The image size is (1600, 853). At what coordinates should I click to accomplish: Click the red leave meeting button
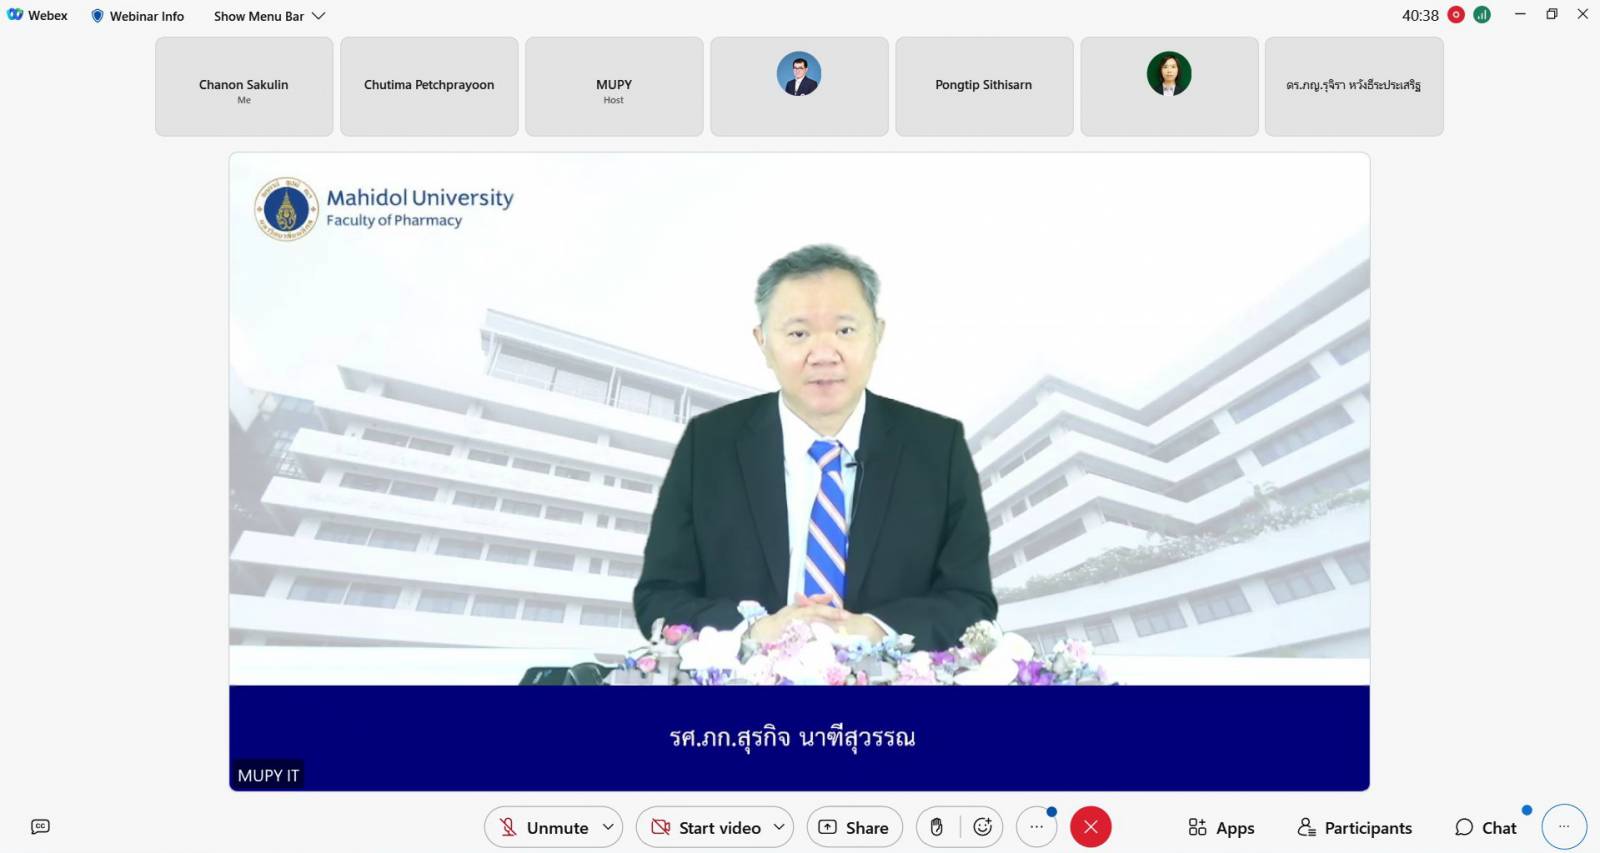point(1090,827)
